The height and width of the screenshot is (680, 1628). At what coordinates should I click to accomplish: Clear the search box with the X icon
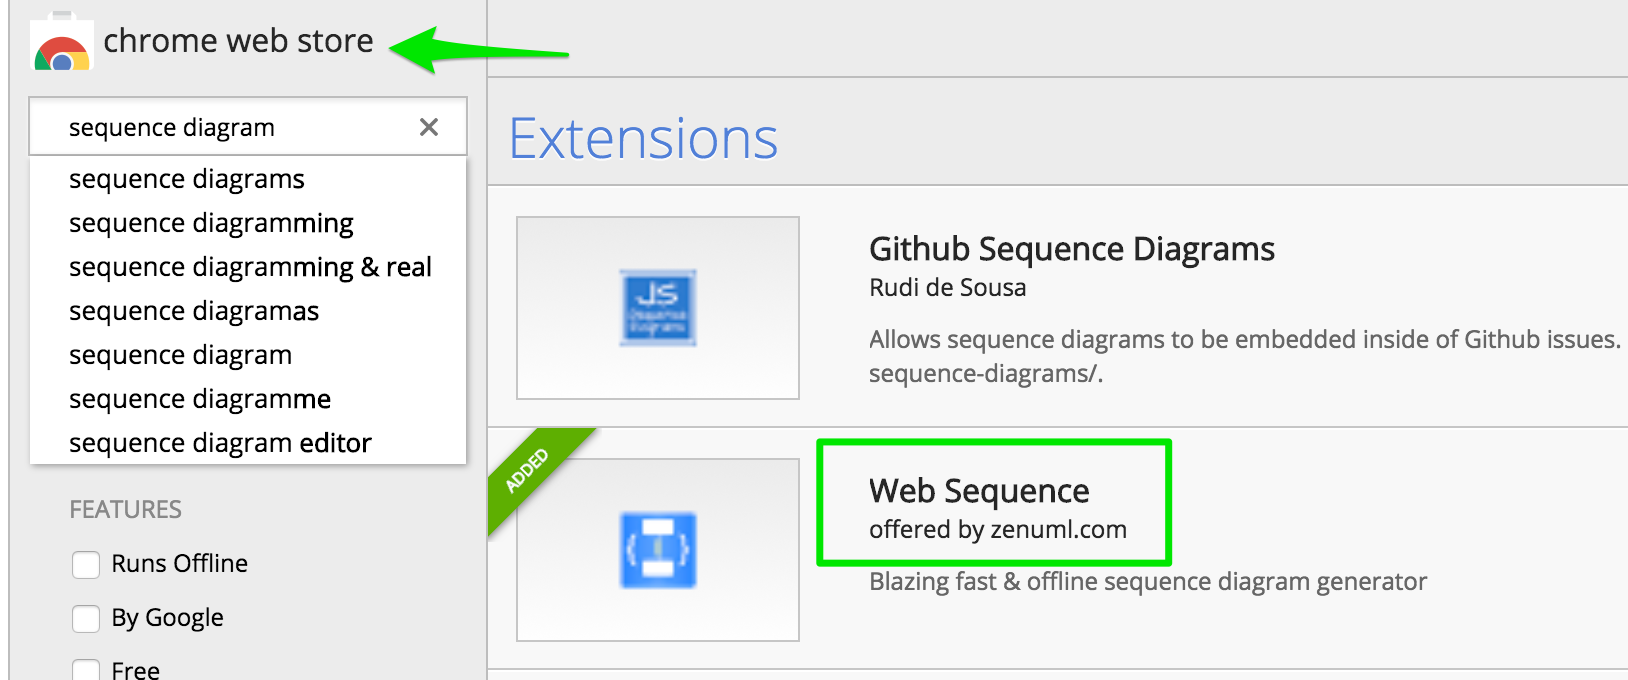[x=429, y=127]
